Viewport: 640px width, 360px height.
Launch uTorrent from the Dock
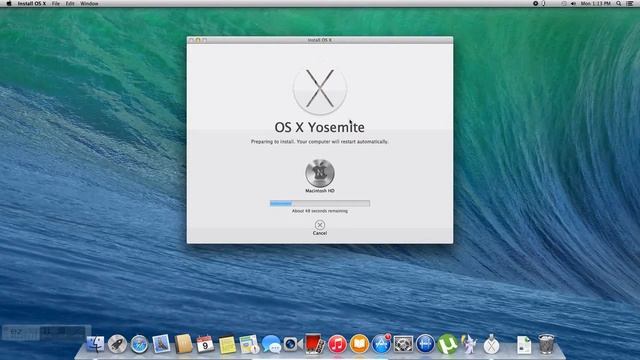click(447, 344)
